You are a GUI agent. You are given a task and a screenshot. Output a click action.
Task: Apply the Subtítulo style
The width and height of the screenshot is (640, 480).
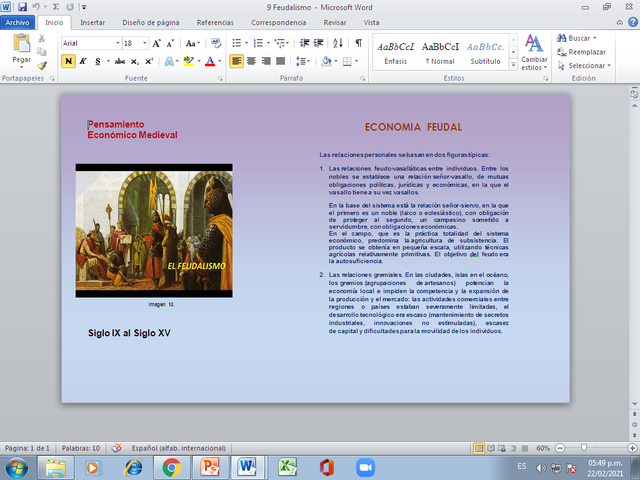(x=485, y=53)
